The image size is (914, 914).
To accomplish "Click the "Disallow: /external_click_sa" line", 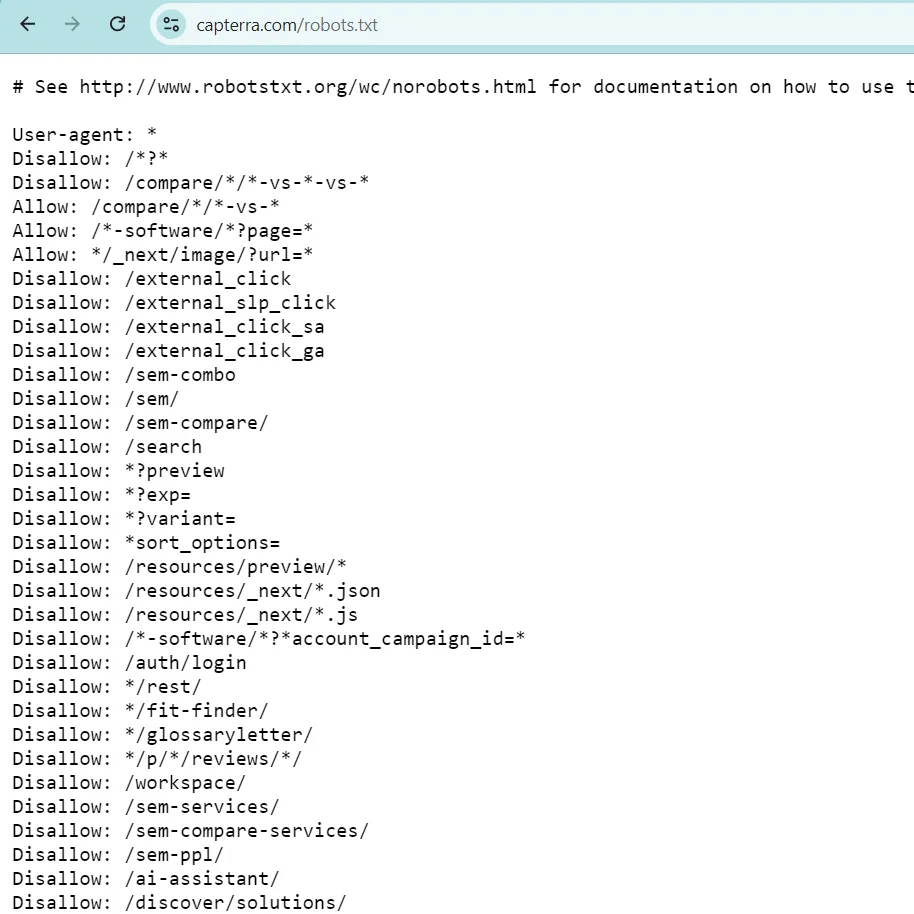I will coord(168,326).
